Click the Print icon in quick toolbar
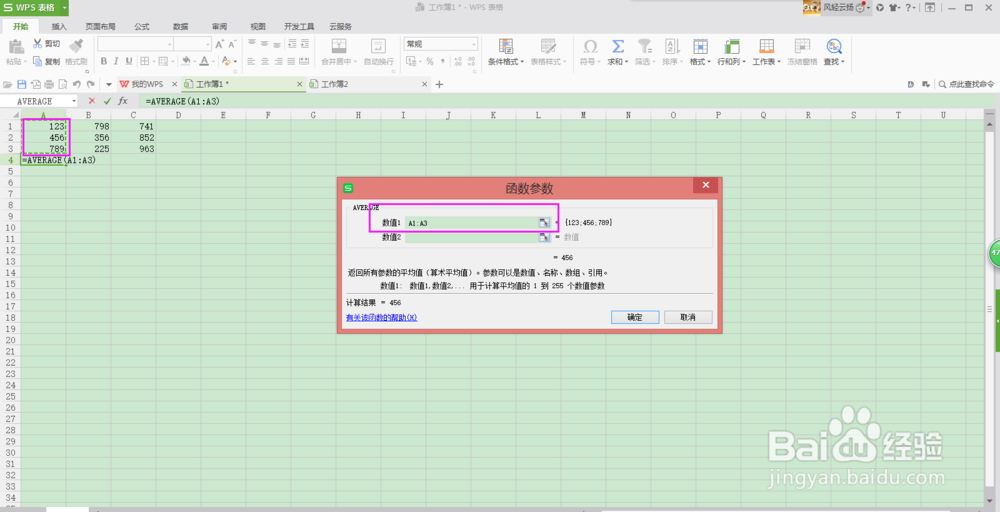1000x512 pixels. point(49,84)
